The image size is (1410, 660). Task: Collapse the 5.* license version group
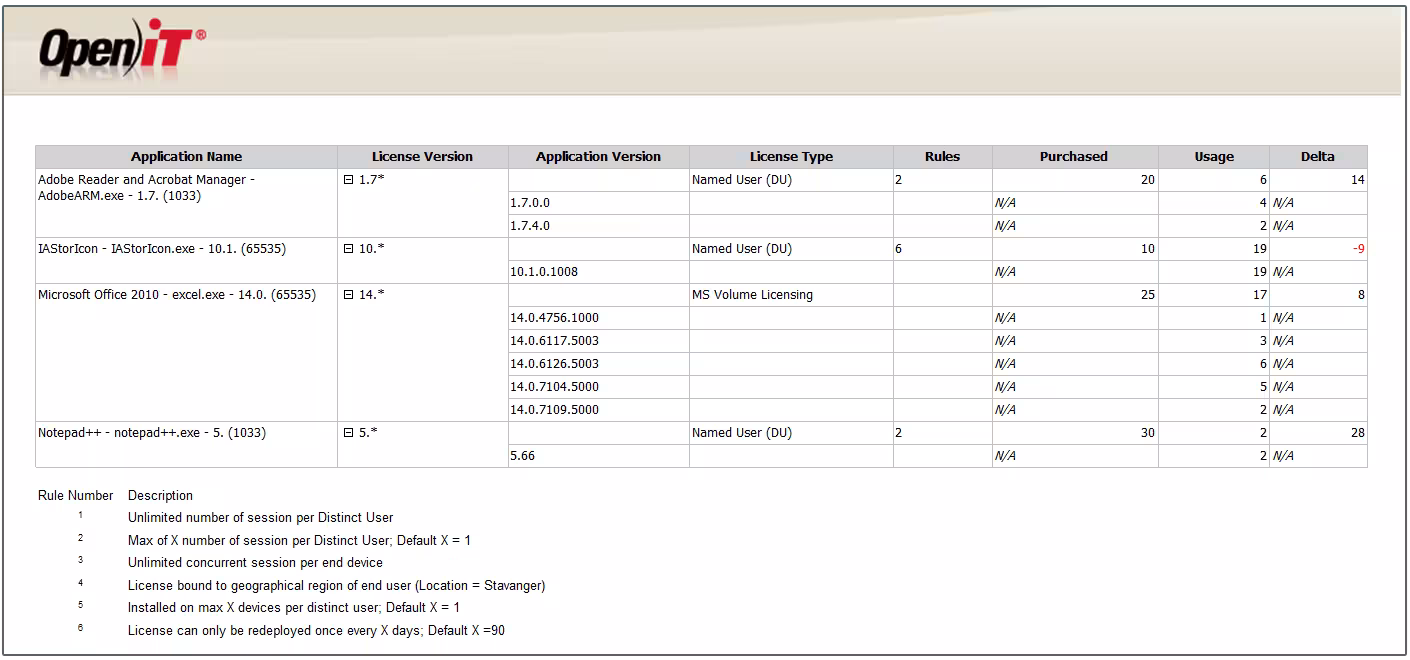pos(349,433)
